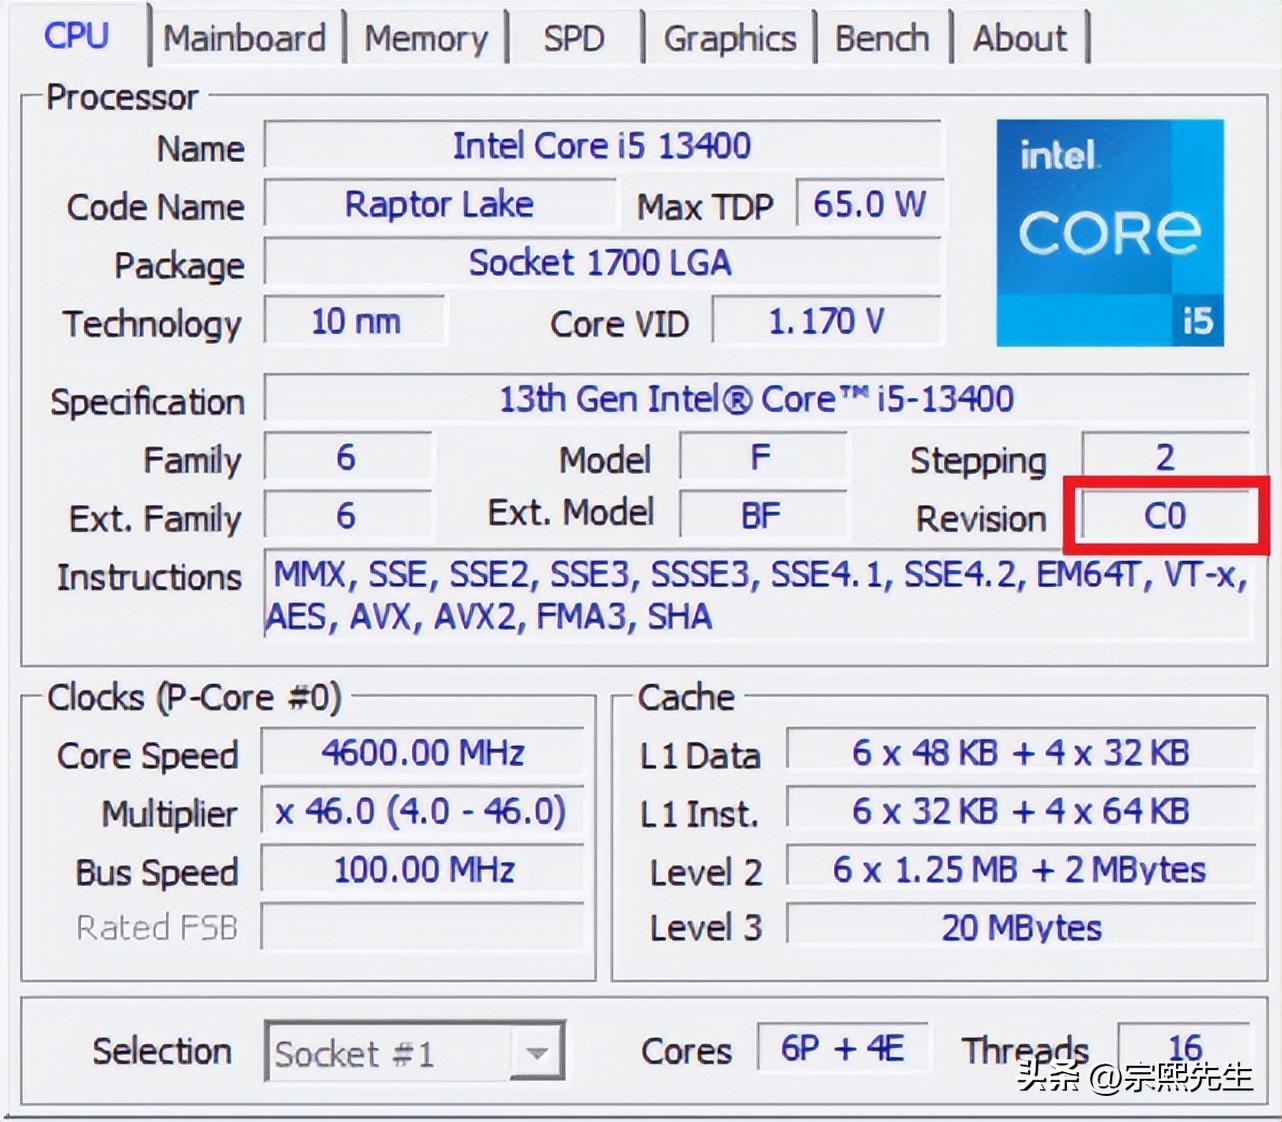The height and width of the screenshot is (1122, 1282).
Task: Click the highlighted C0 Revision field
Action: coord(1165,516)
